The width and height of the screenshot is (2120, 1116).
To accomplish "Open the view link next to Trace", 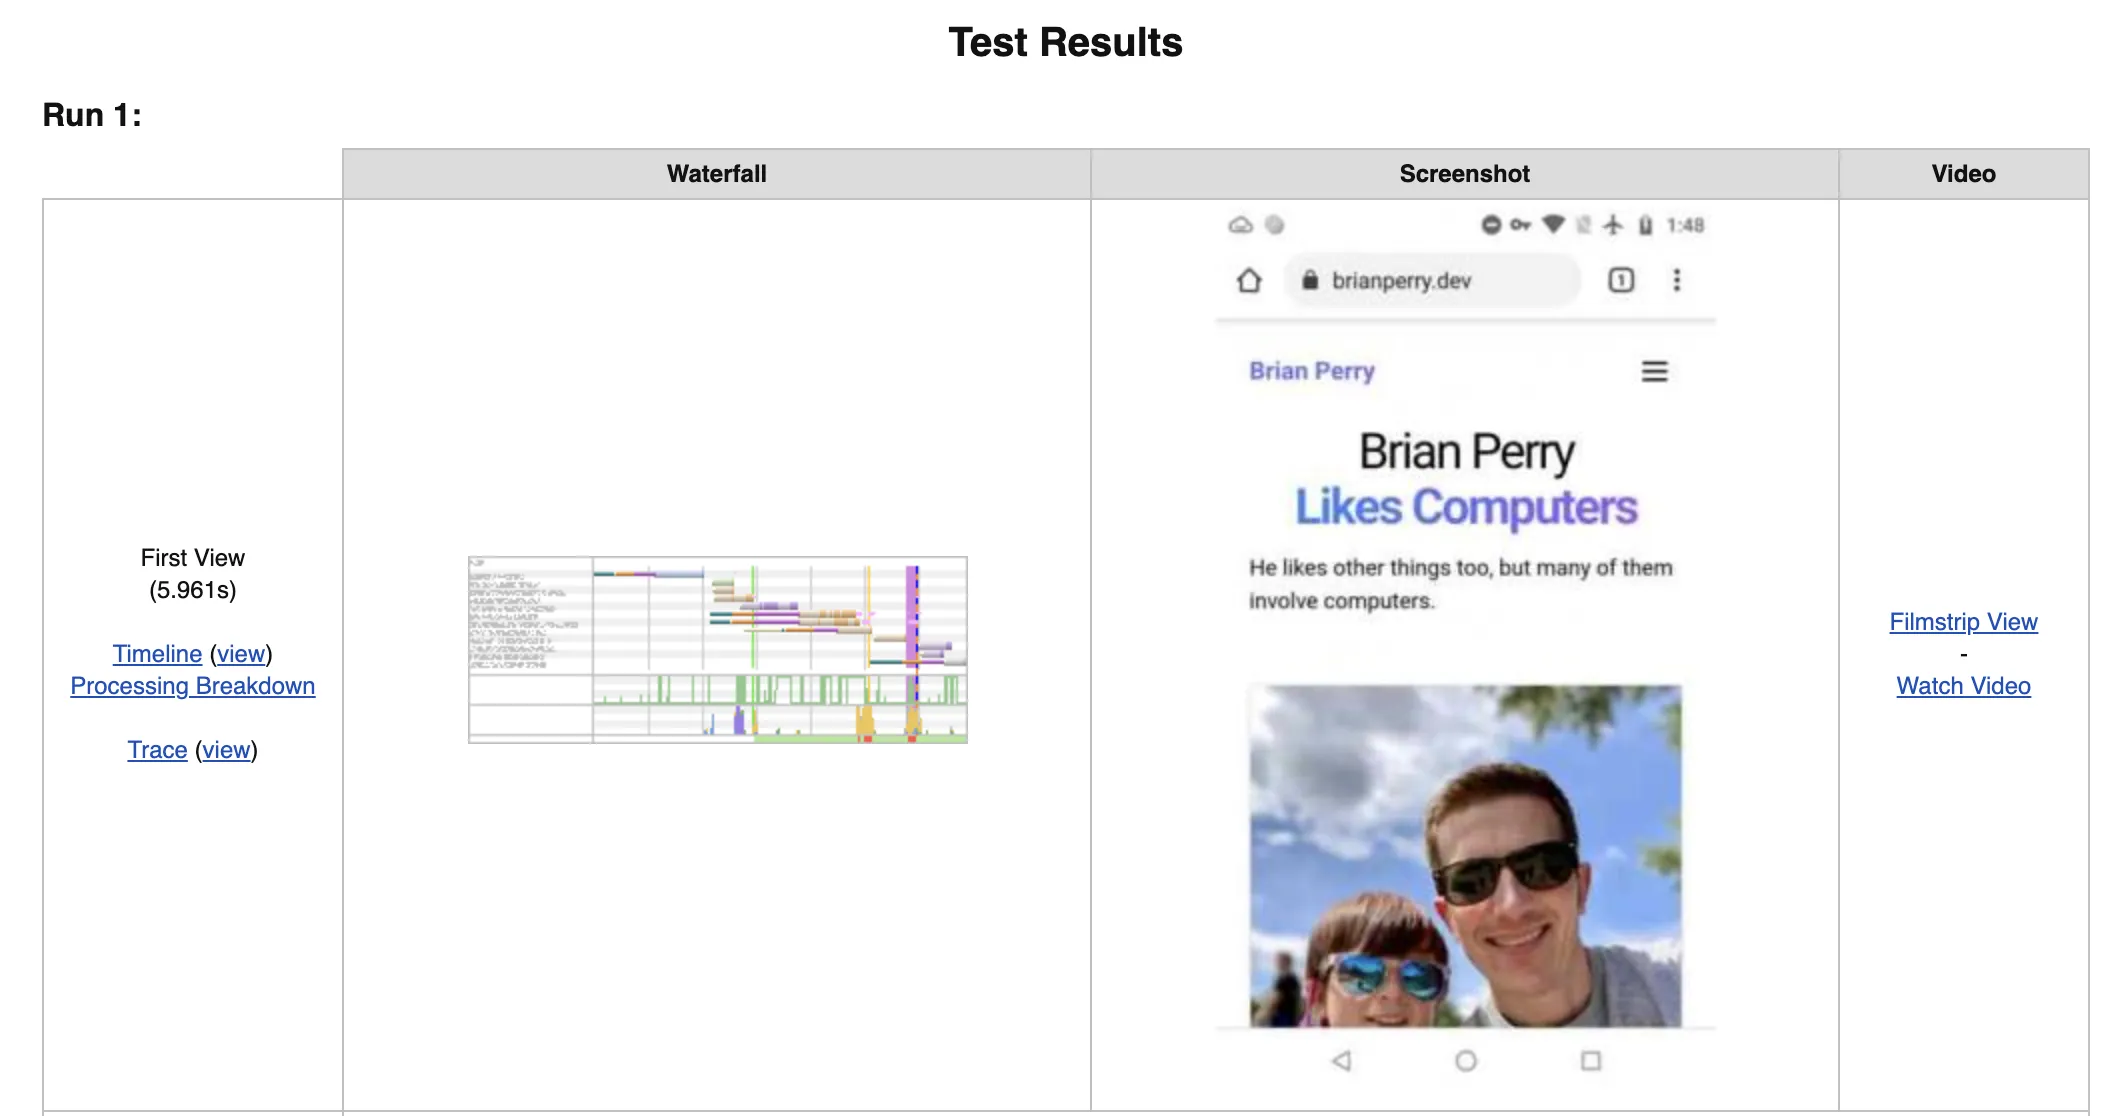I will [226, 750].
